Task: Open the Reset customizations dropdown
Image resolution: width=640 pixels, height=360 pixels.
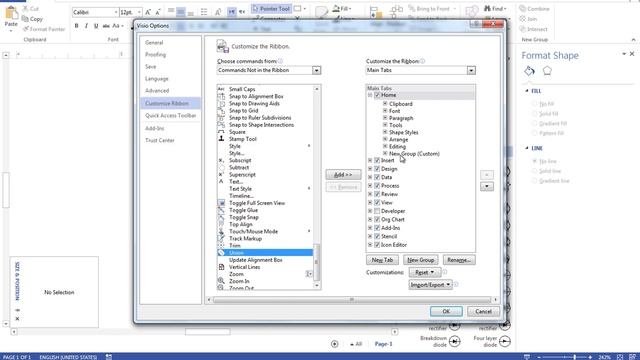Action: (x=424, y=272)
